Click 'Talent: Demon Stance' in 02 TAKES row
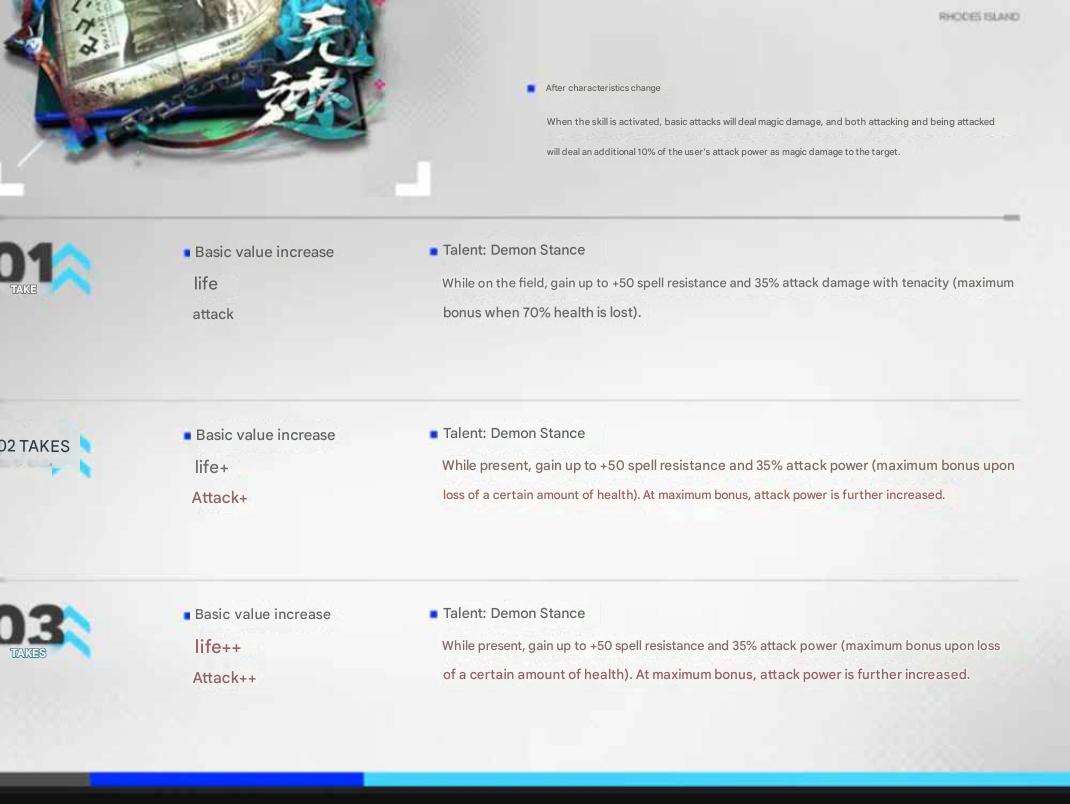Viewport: 1070px width, 804px height. pyautogui.click(x=514, y=433)
